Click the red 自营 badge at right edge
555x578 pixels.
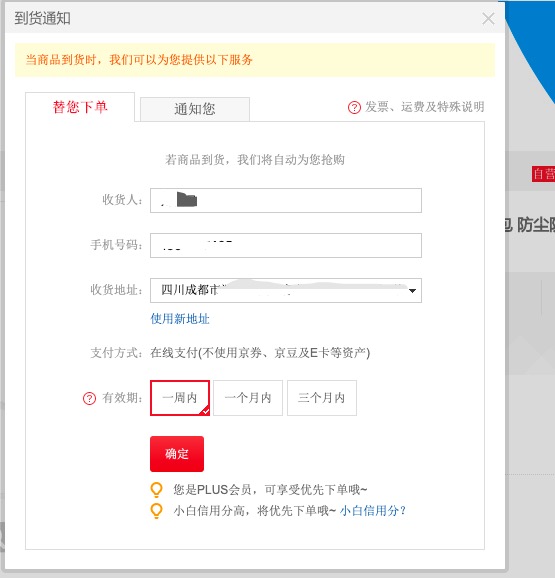pos(543,174)
